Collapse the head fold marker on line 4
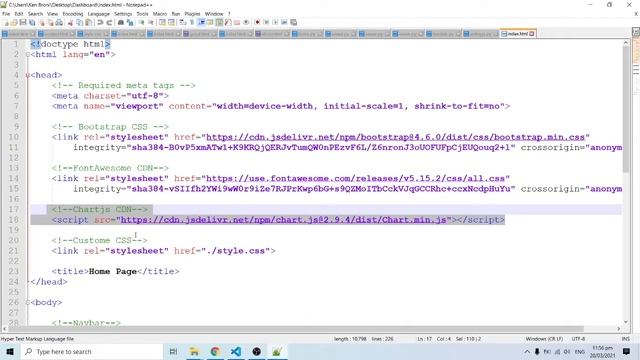Image resolution: width=640 pixels, height=360 pixels. click(x=28, y=75)
